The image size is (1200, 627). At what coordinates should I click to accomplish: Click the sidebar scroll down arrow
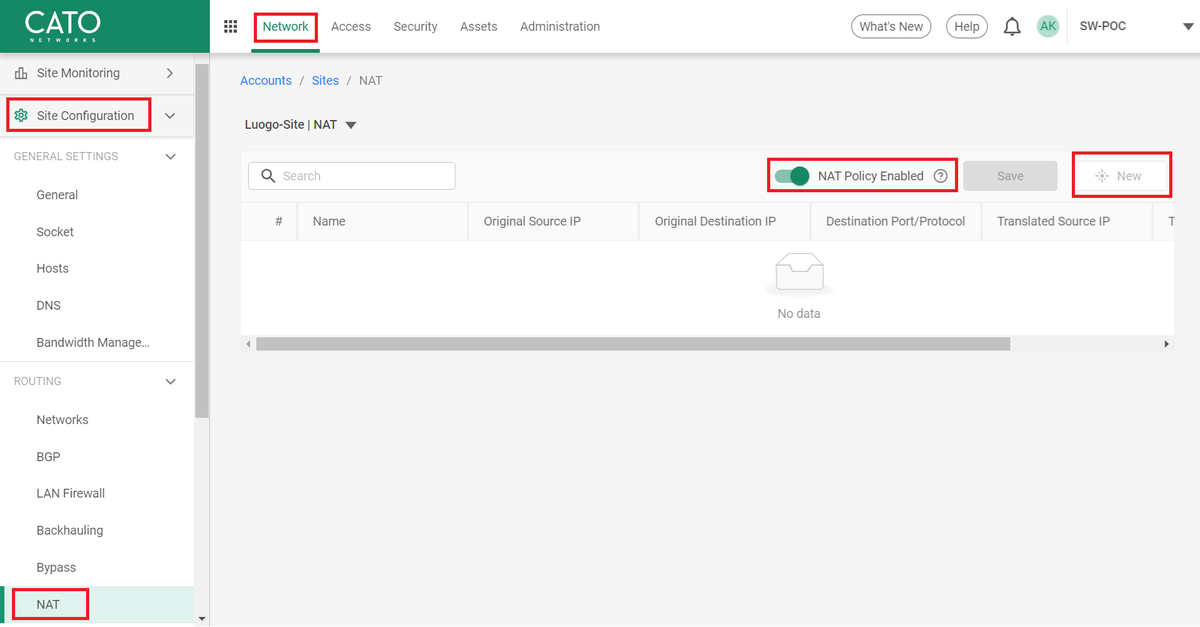pos(202,619)
